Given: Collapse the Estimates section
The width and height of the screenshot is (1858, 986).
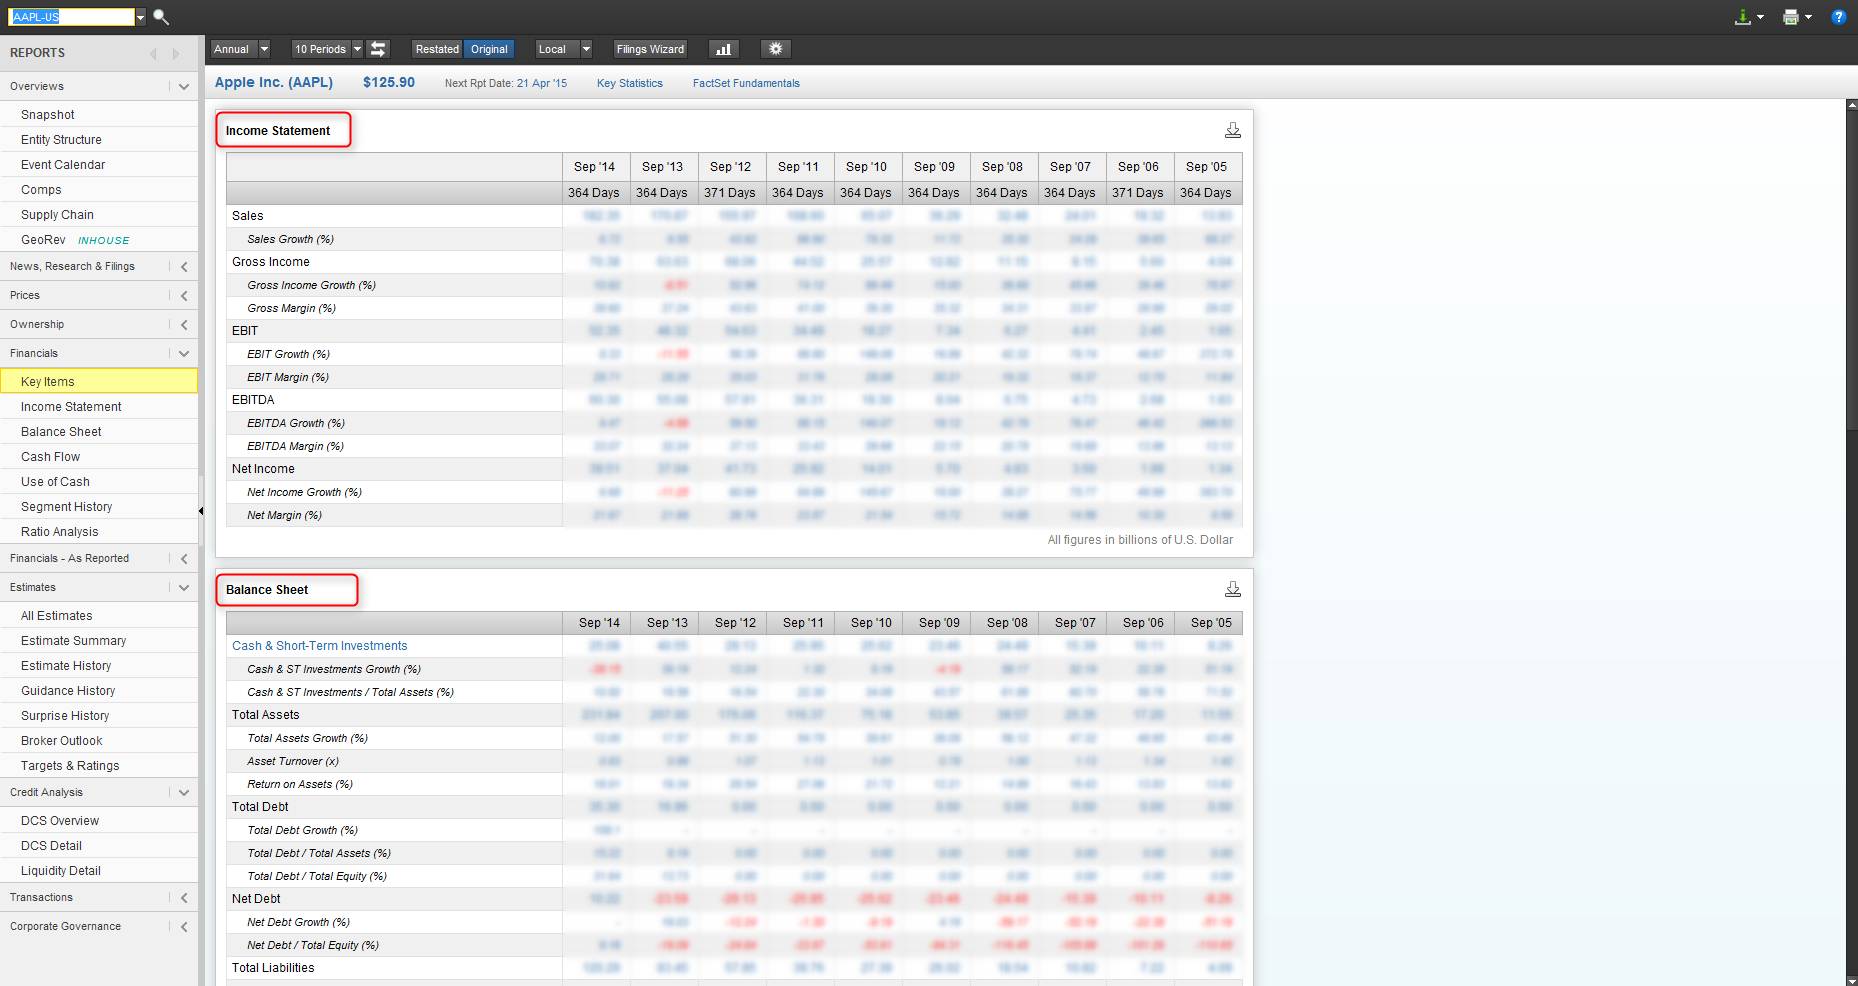Looking at the screenshot, I should [184, 587].
